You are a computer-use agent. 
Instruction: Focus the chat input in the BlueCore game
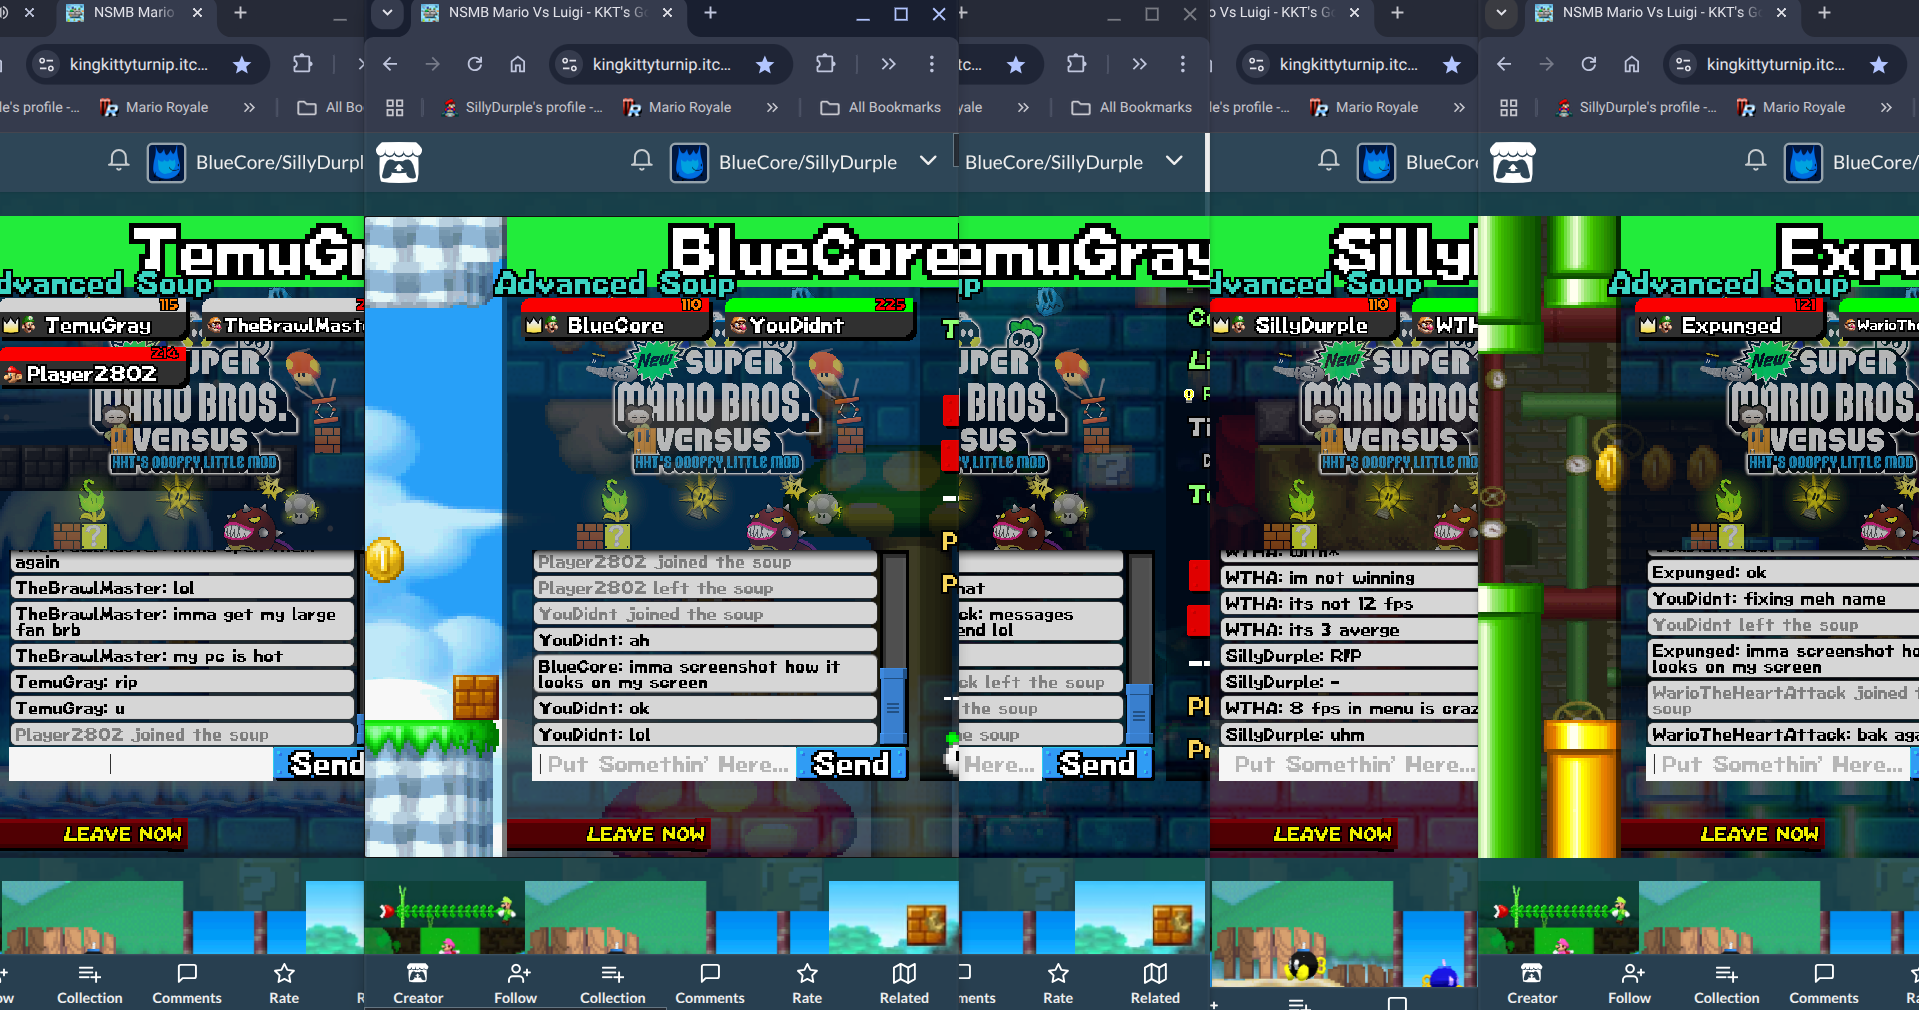665,765
